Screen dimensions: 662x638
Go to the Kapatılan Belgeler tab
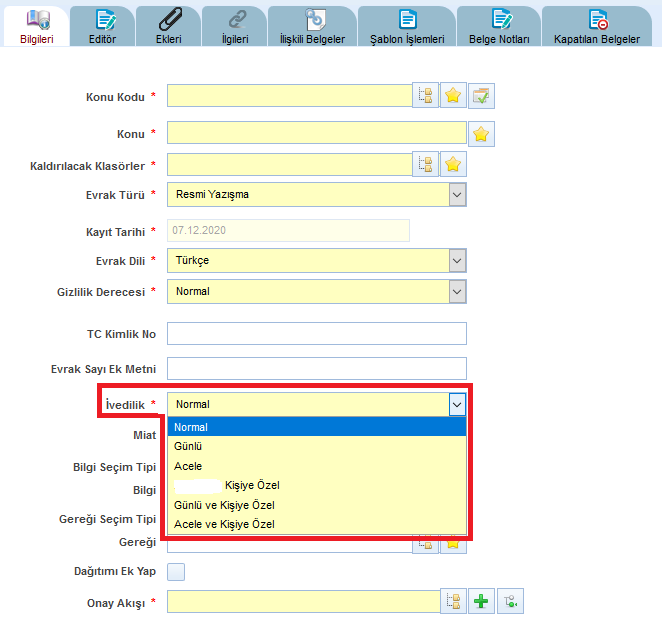(598, 26)
